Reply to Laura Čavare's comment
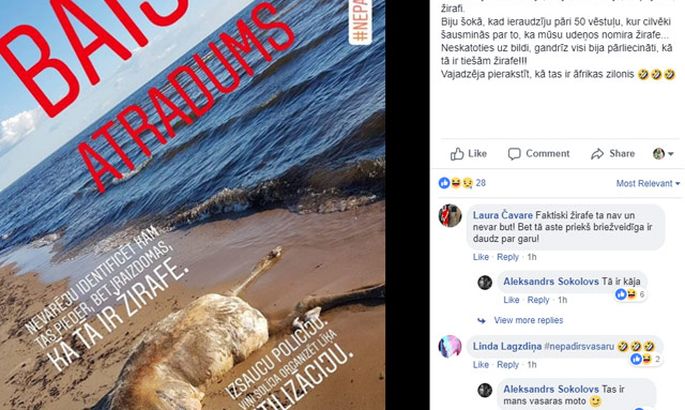 pos(508,257)
